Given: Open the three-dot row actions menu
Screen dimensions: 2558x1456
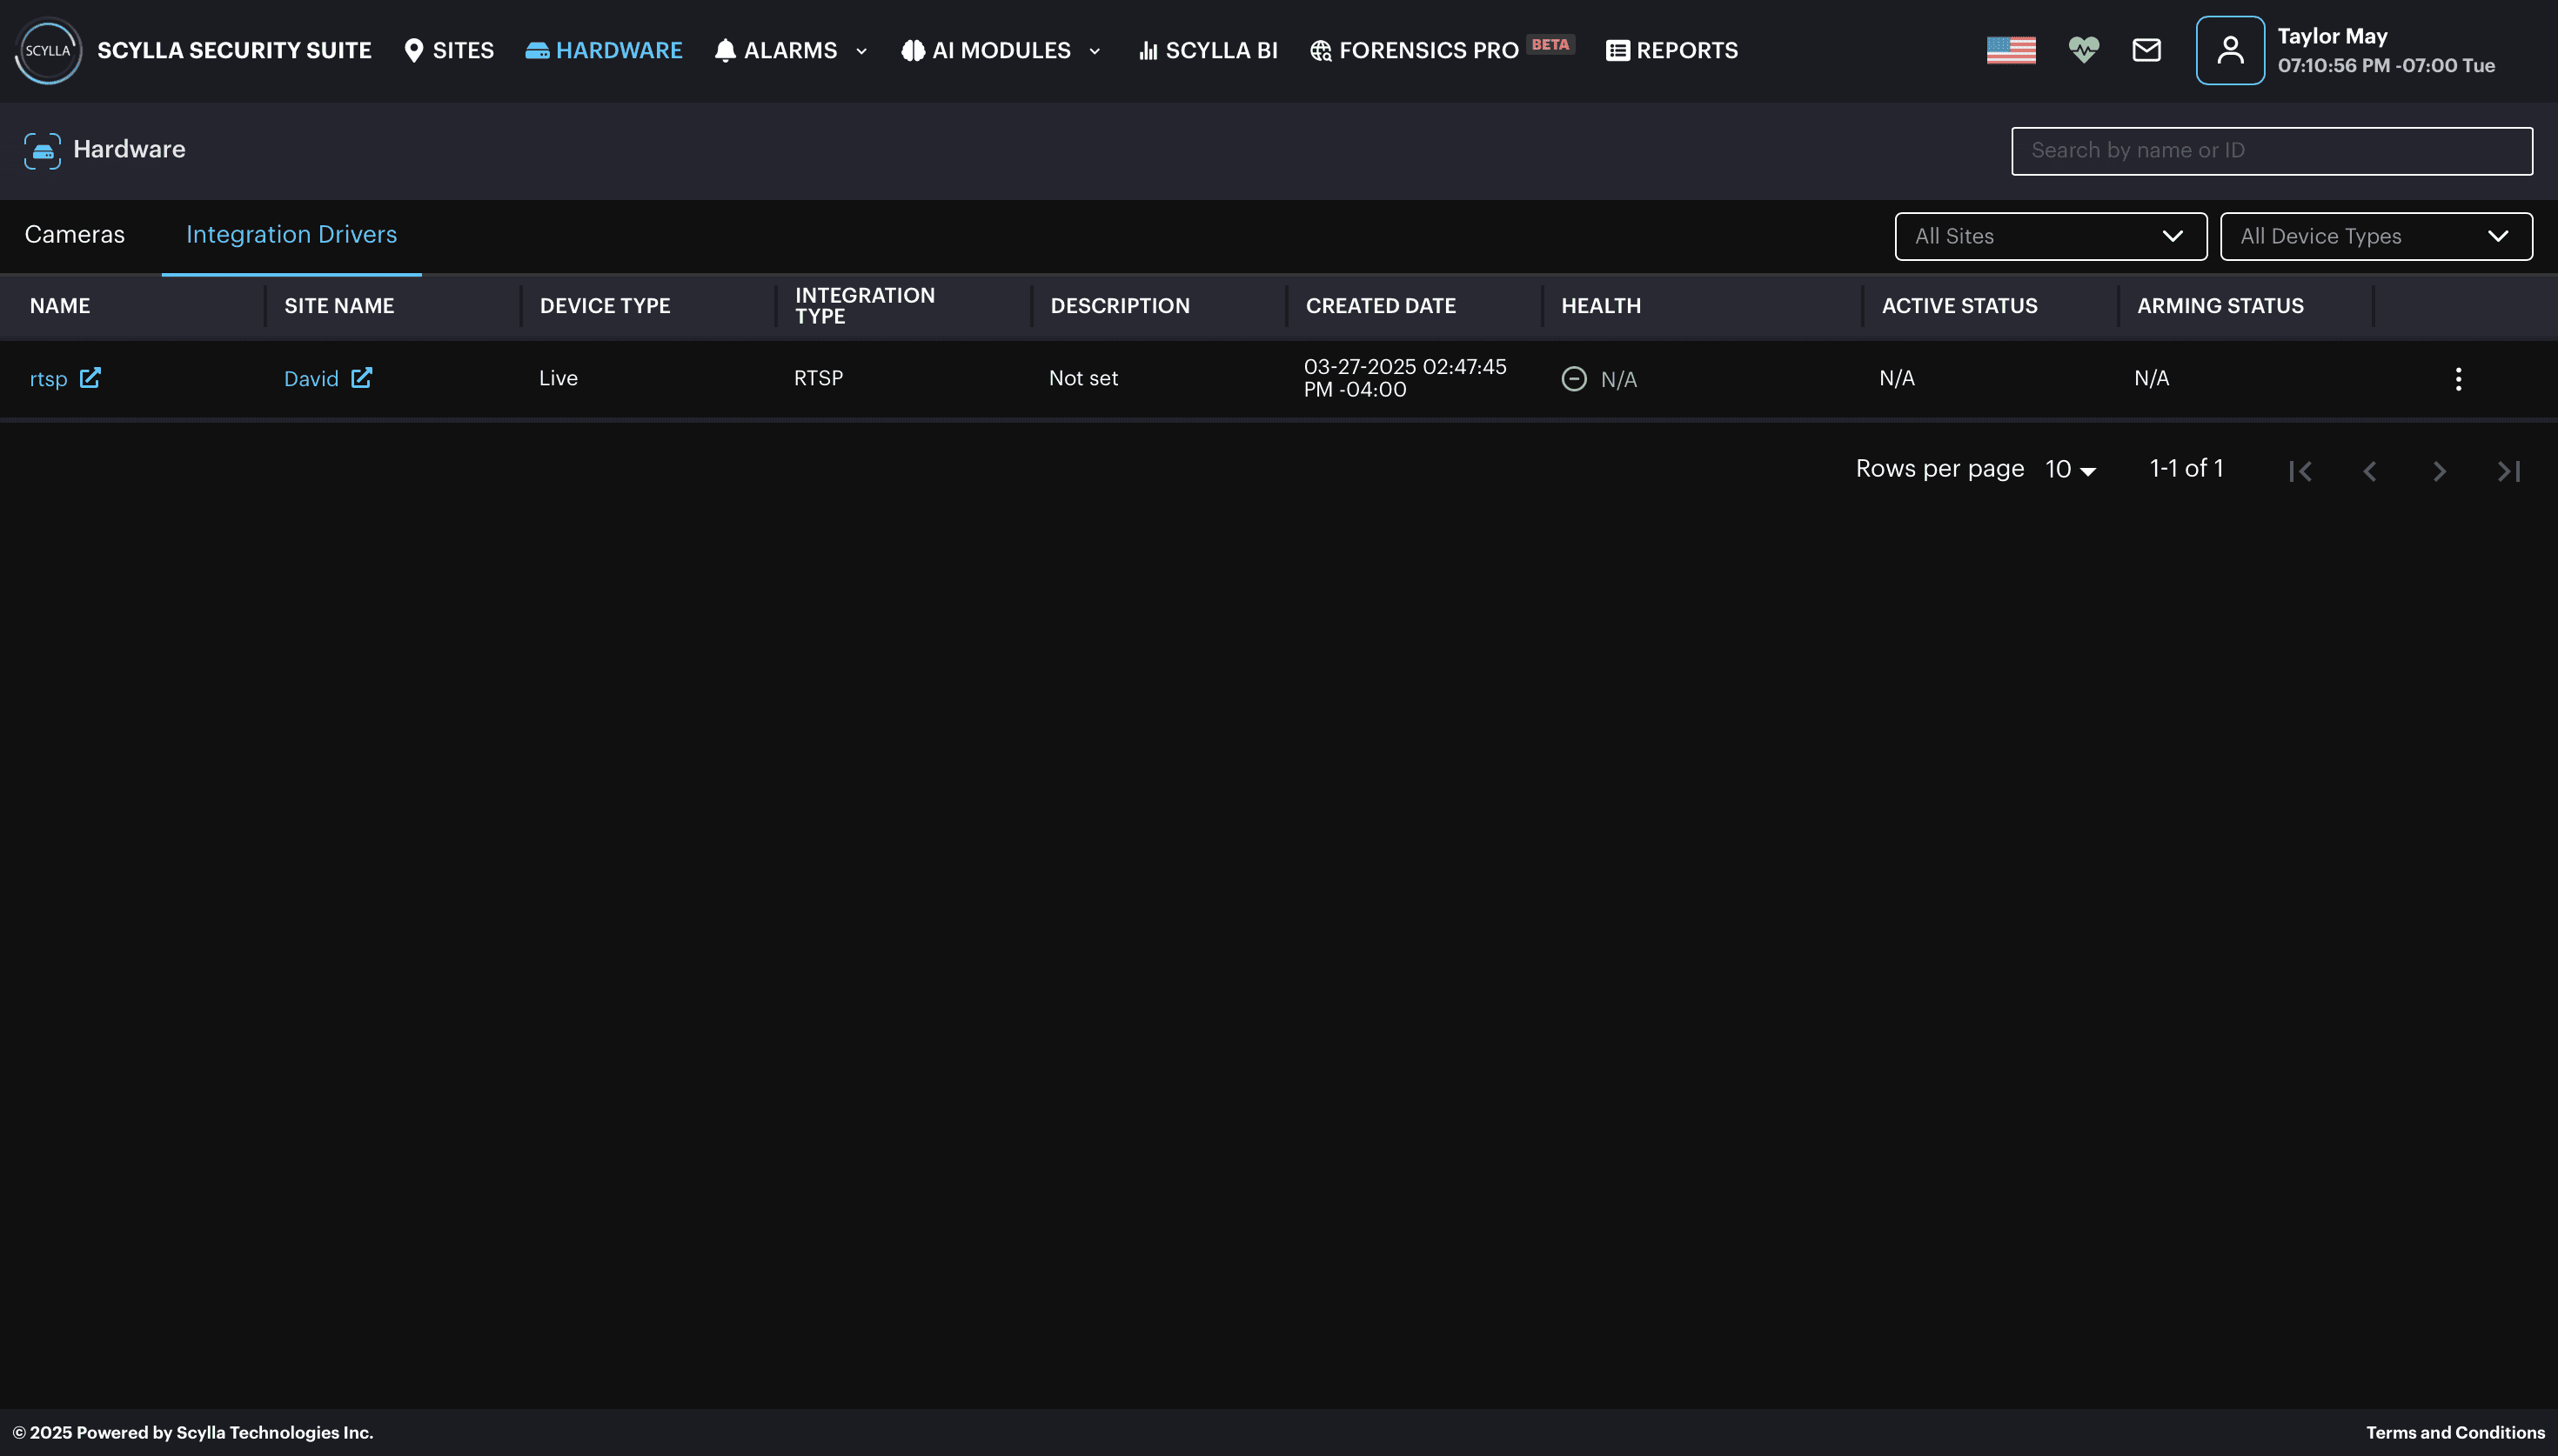Looking at the screenshot, I should click(2458, 379).
